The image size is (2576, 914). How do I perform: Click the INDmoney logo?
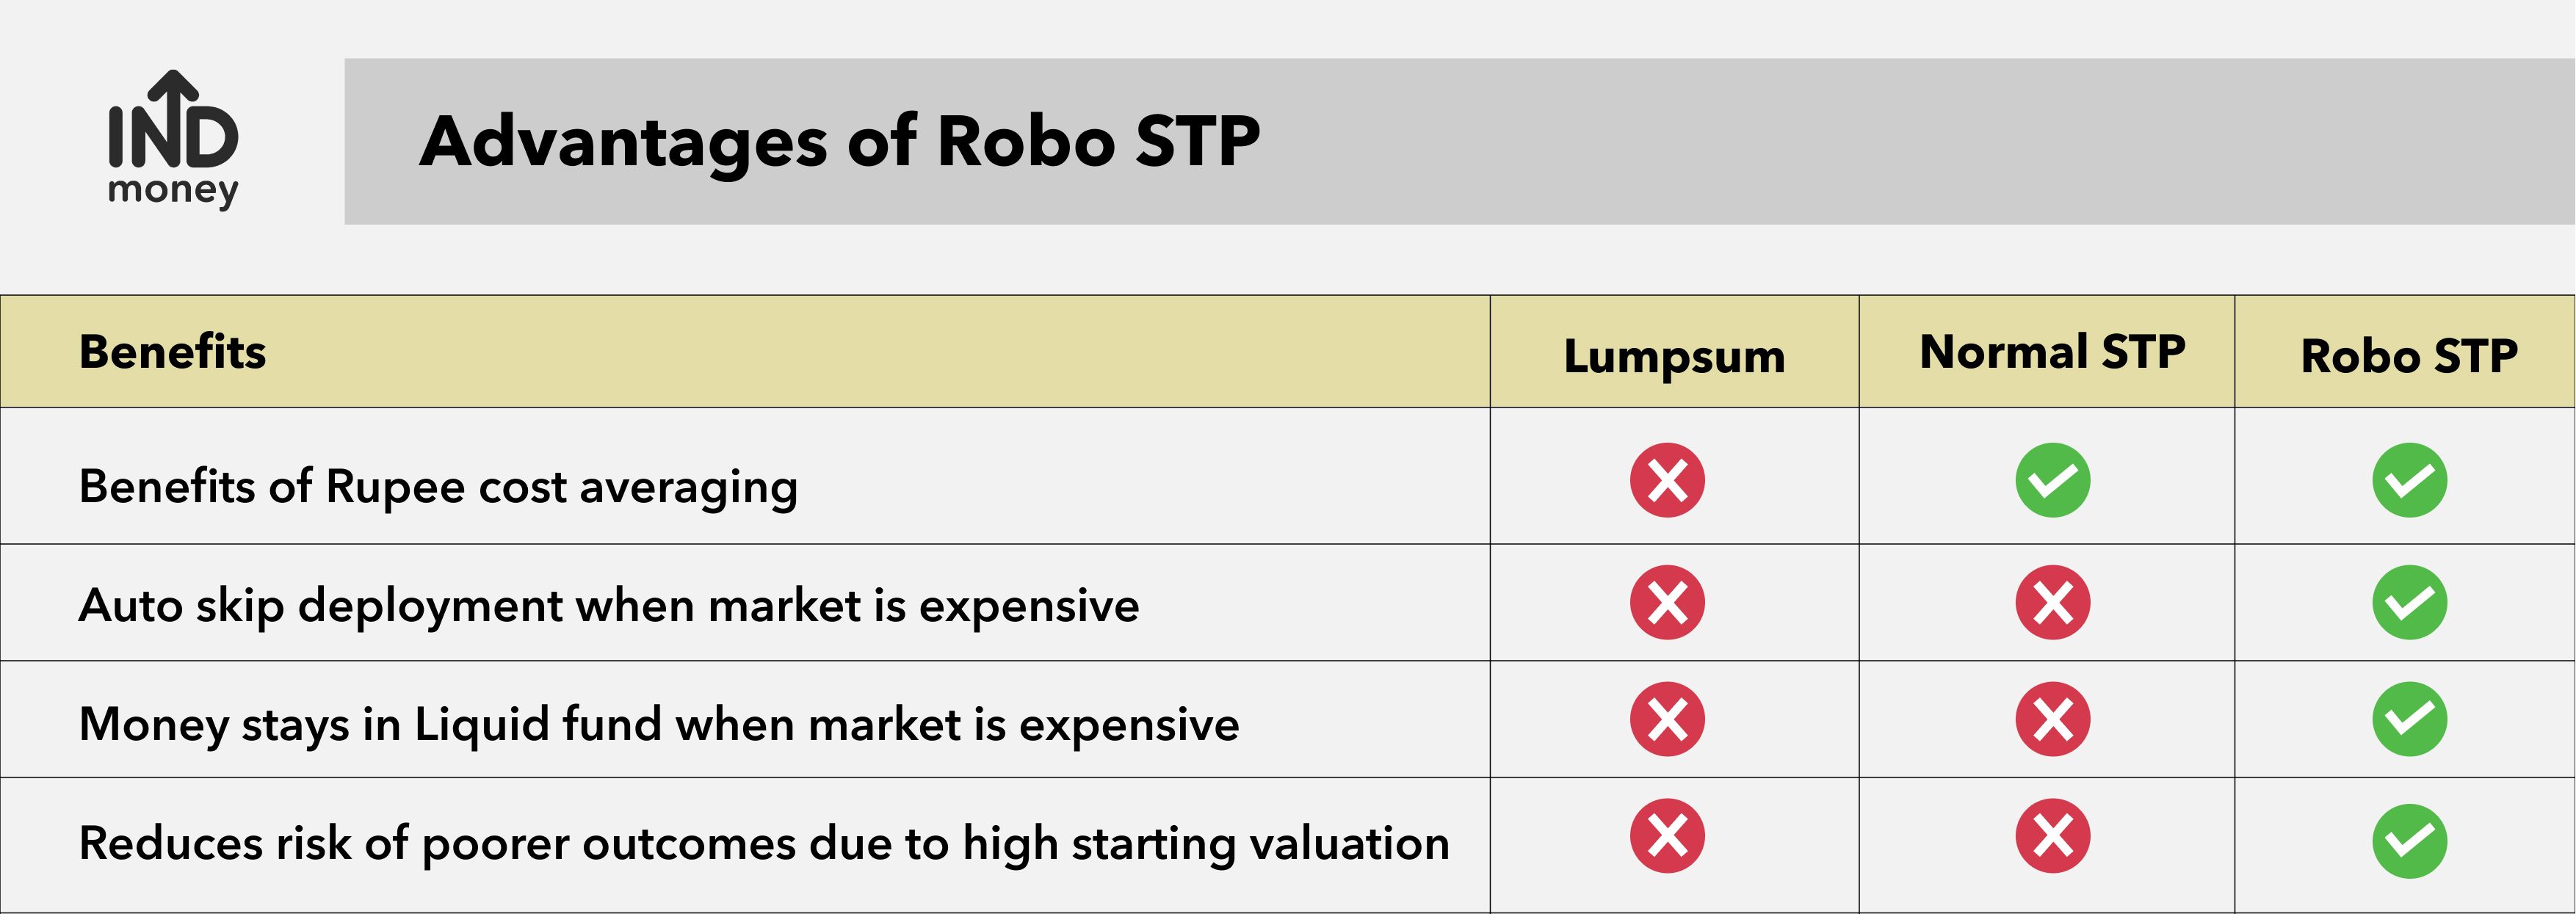[173, 140]
